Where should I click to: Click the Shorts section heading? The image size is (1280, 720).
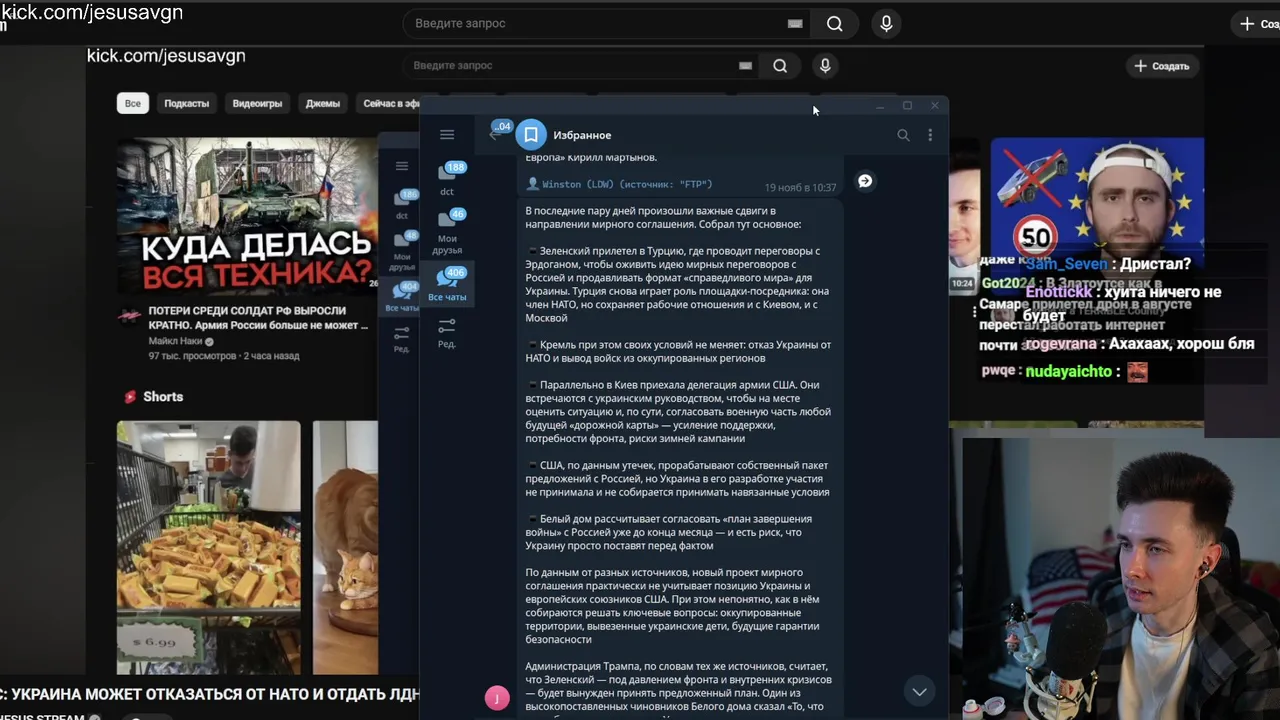coord(163,397)
